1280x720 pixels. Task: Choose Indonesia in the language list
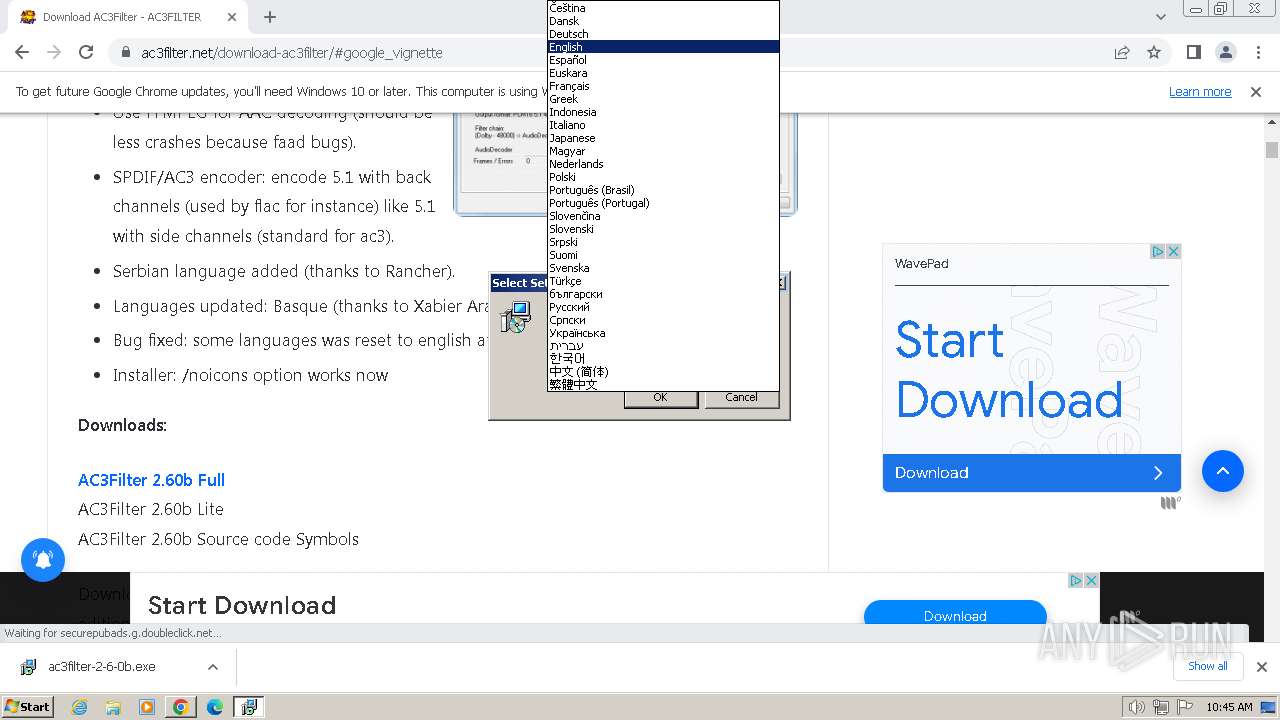(663, 112)
